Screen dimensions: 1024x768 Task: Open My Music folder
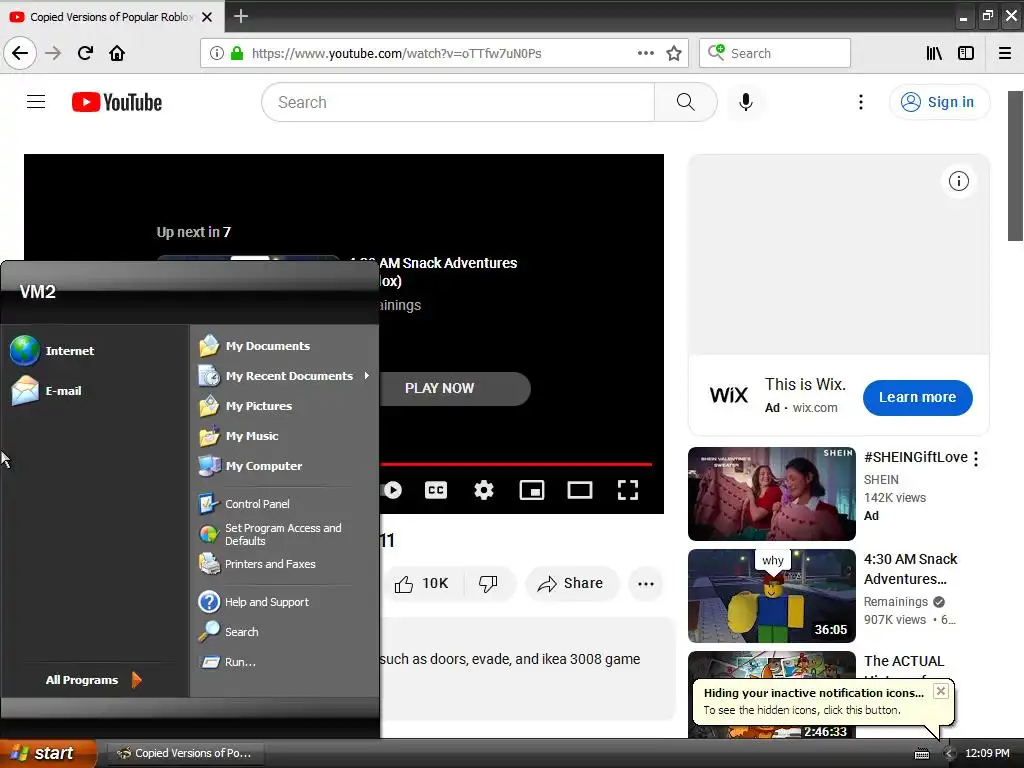coord(239,436)
